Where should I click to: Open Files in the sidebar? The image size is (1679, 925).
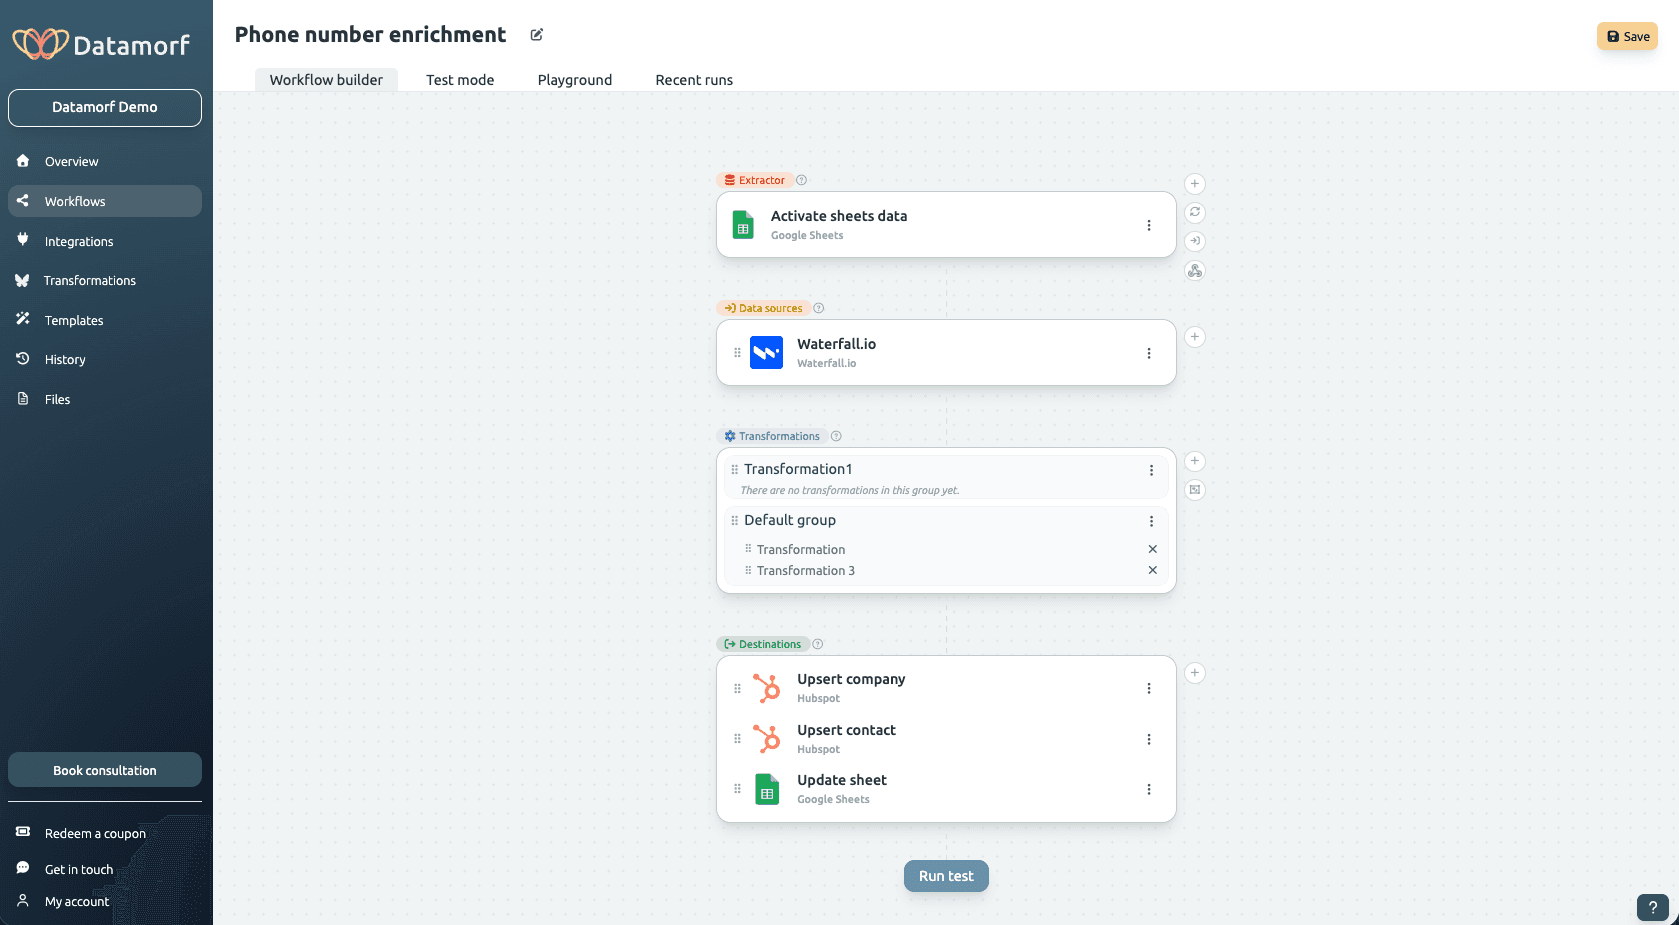coord(105,399)
